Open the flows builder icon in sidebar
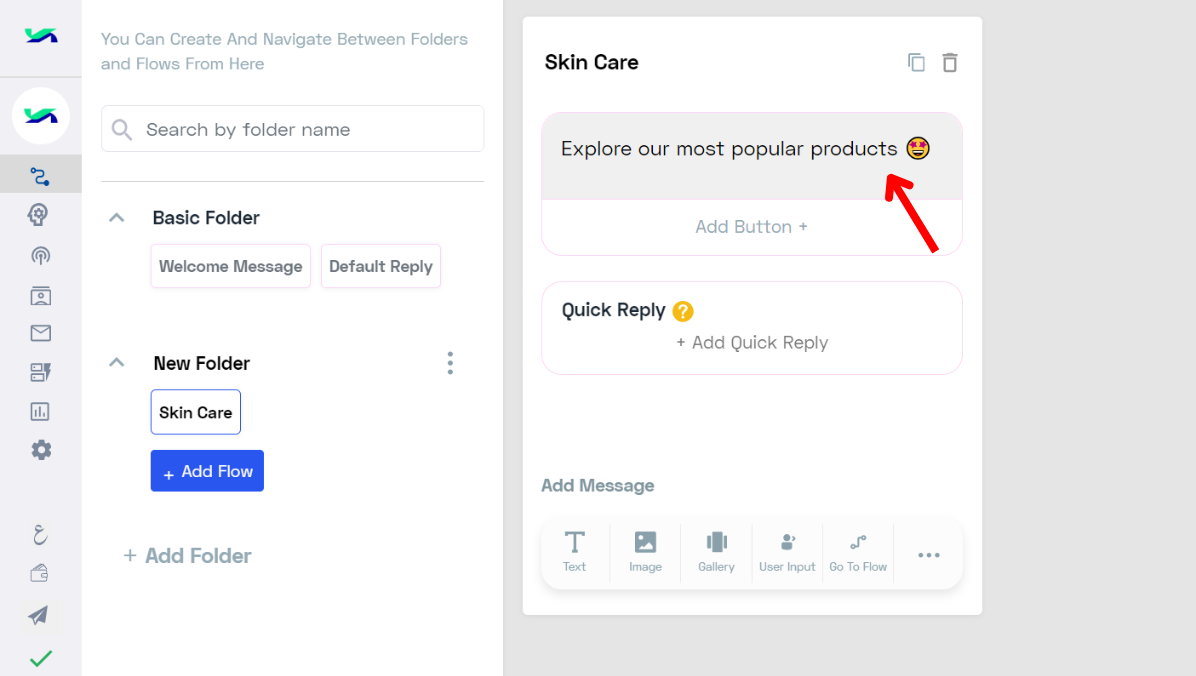This screenshot has height=676, width=1196. [x=40, y=176]
